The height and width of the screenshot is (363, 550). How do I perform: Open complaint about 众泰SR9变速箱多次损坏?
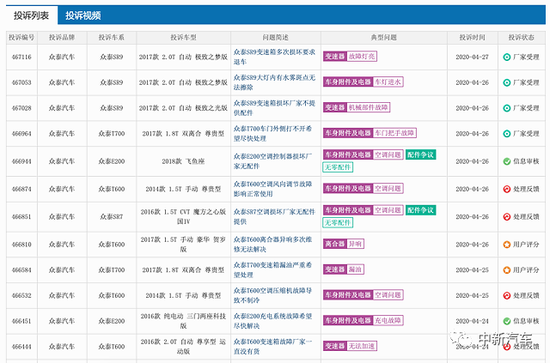point(274,57)
